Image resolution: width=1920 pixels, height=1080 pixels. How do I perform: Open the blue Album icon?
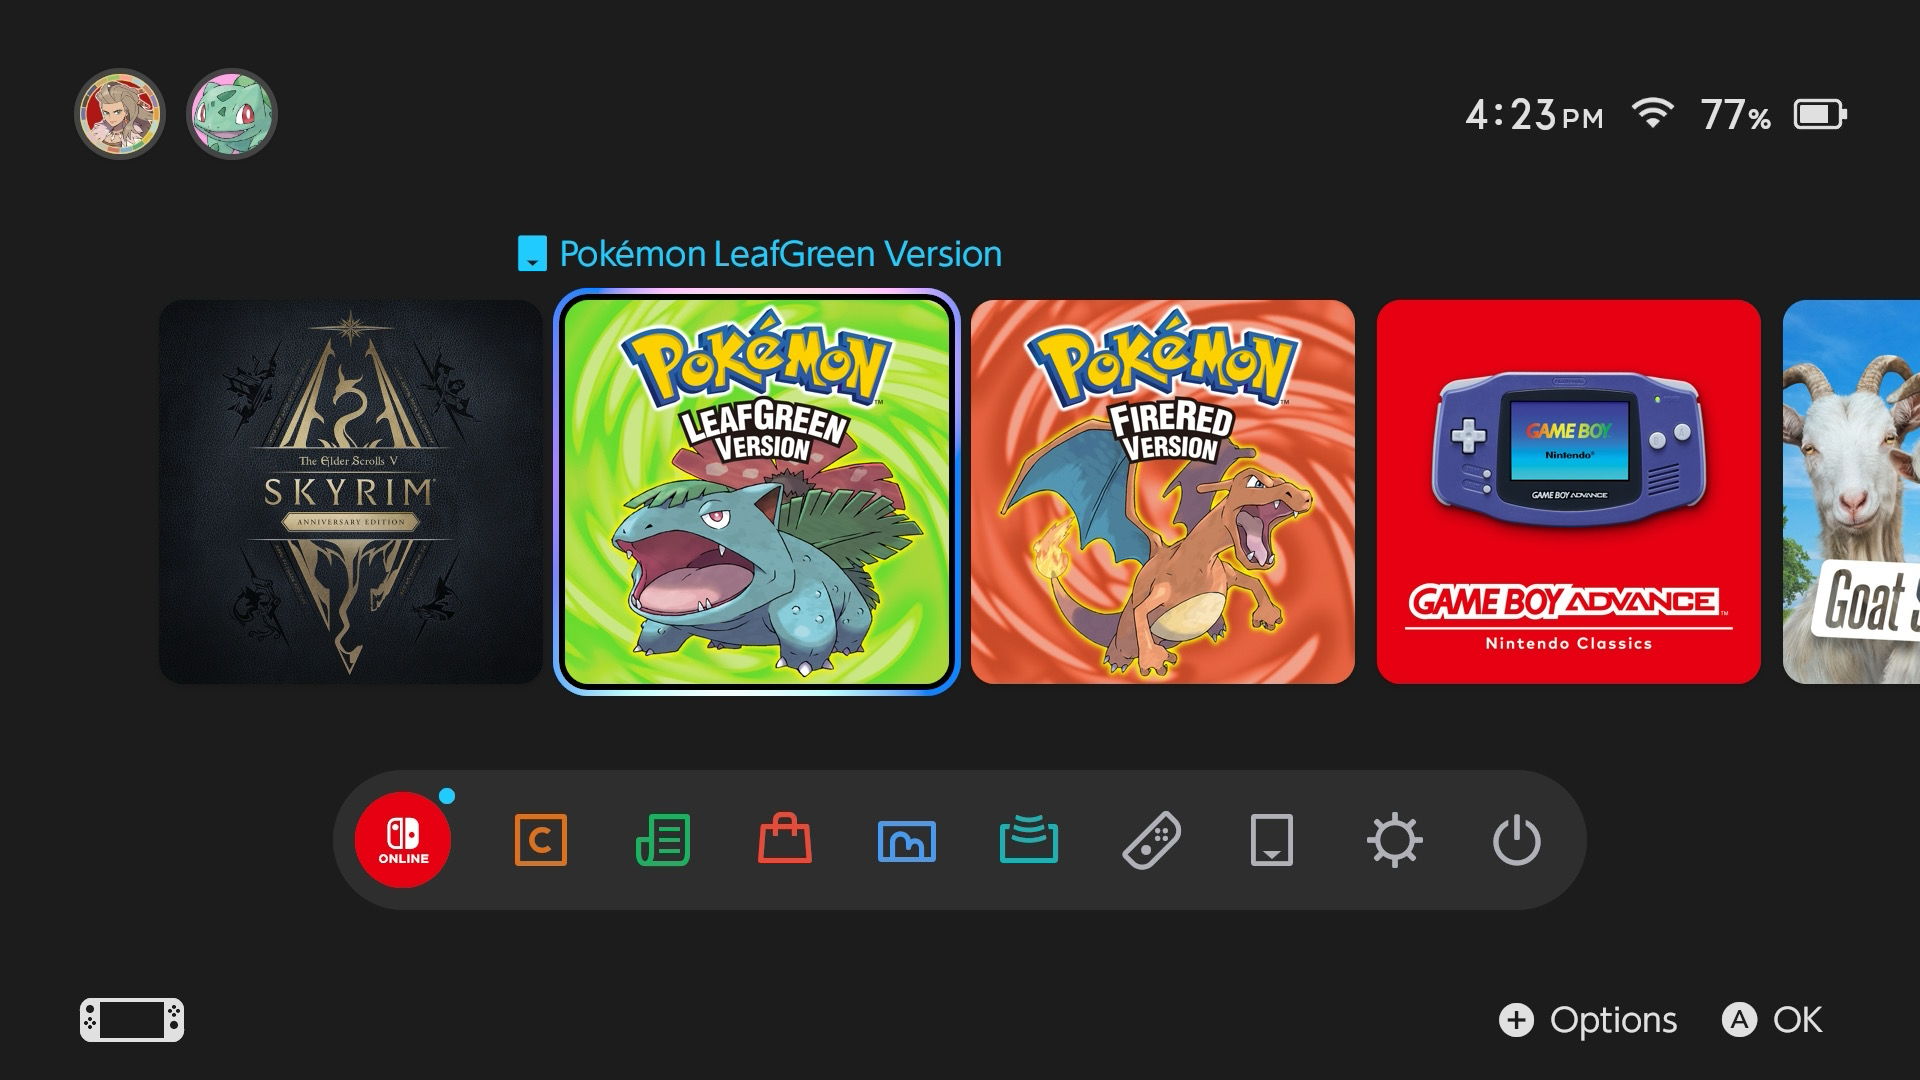[907, 840]
